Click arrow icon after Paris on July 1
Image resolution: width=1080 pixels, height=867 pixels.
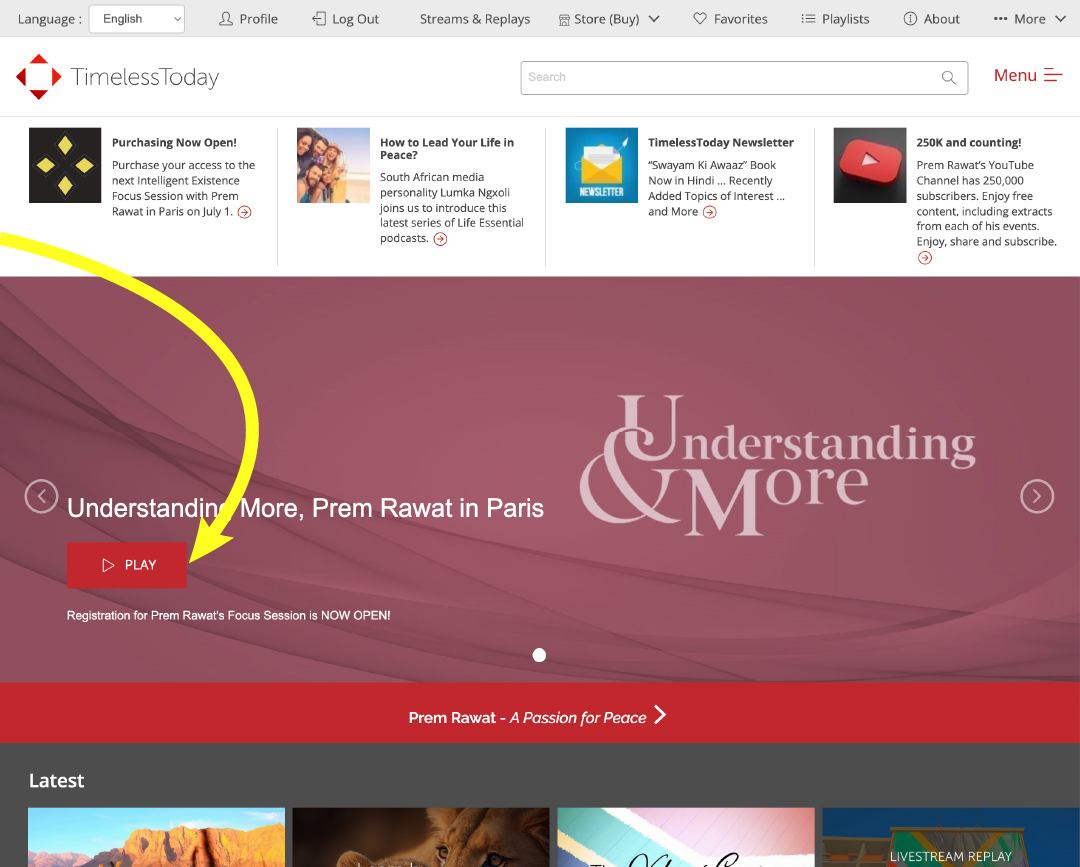click(x=245, y=212)
